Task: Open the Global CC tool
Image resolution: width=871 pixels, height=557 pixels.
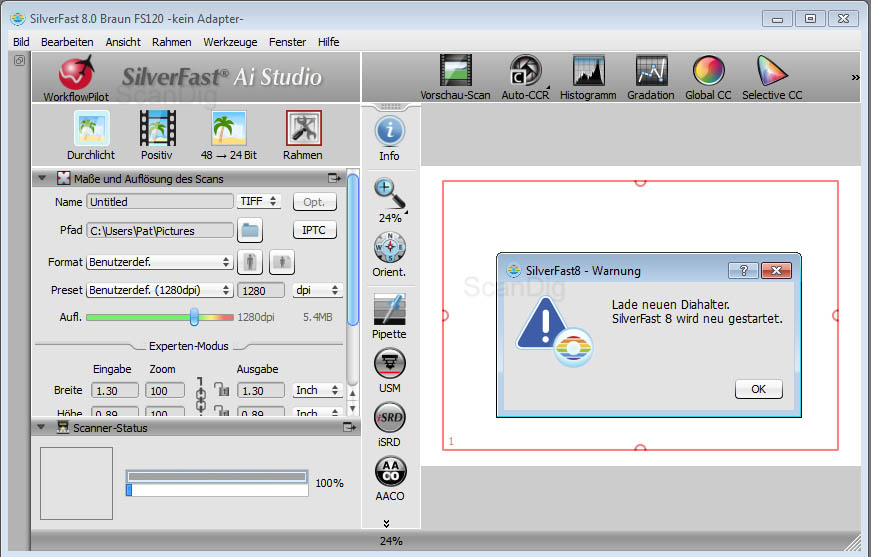Action: tap(708, 78)
